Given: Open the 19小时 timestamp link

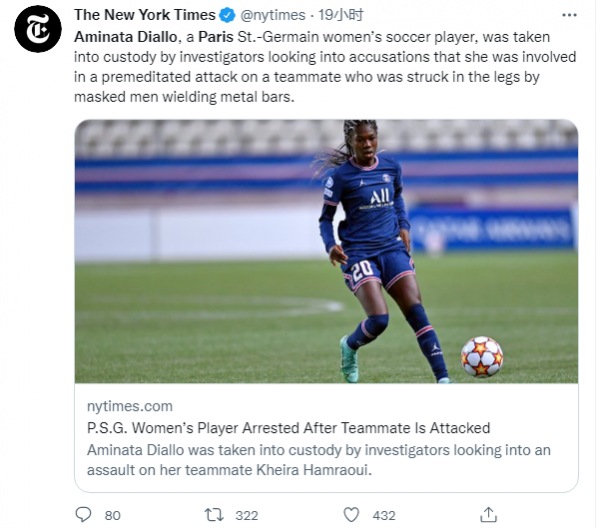Looking at the screenshot, I should 341,15.
